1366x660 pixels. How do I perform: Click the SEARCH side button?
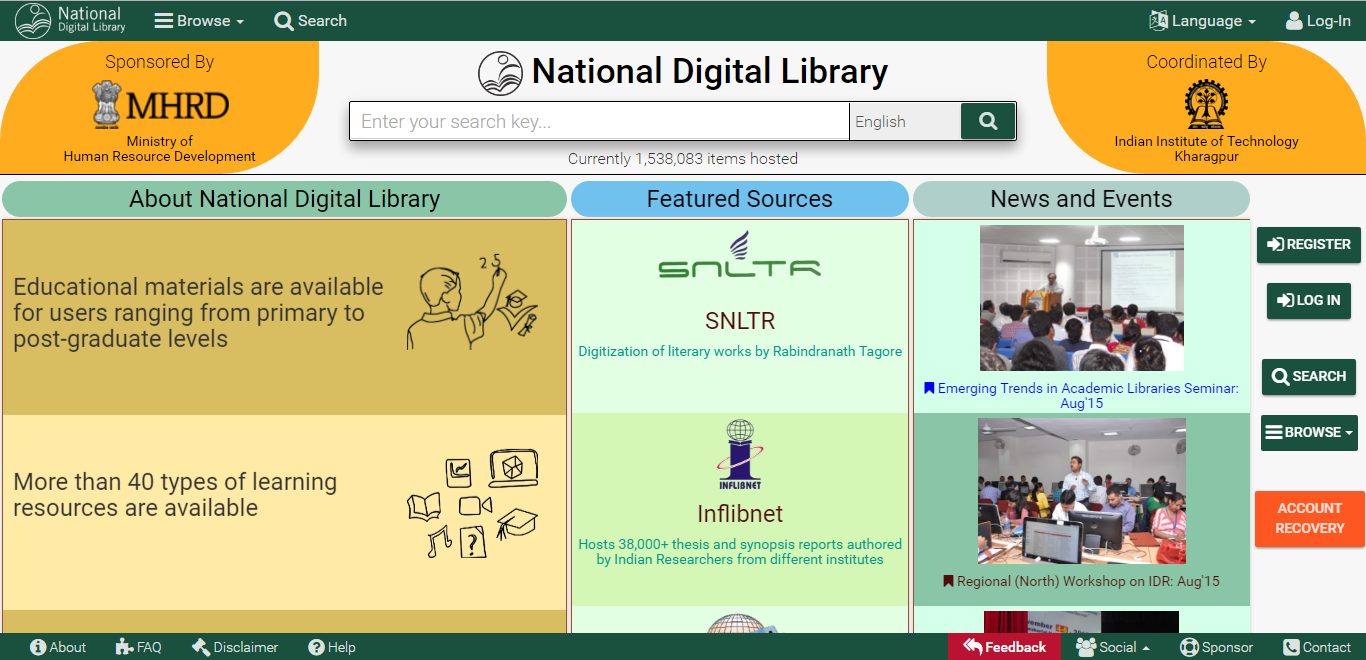coord(1308,377)
